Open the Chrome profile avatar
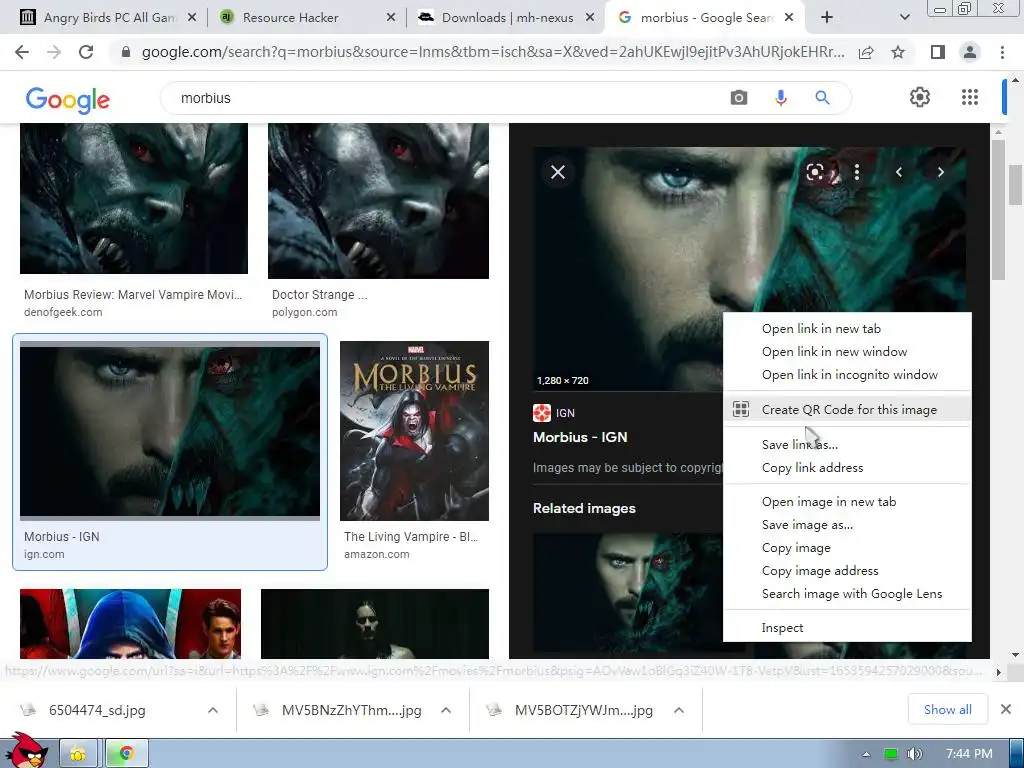The height and width of the screenshot is (768, 1024). (x=970, y=52)
